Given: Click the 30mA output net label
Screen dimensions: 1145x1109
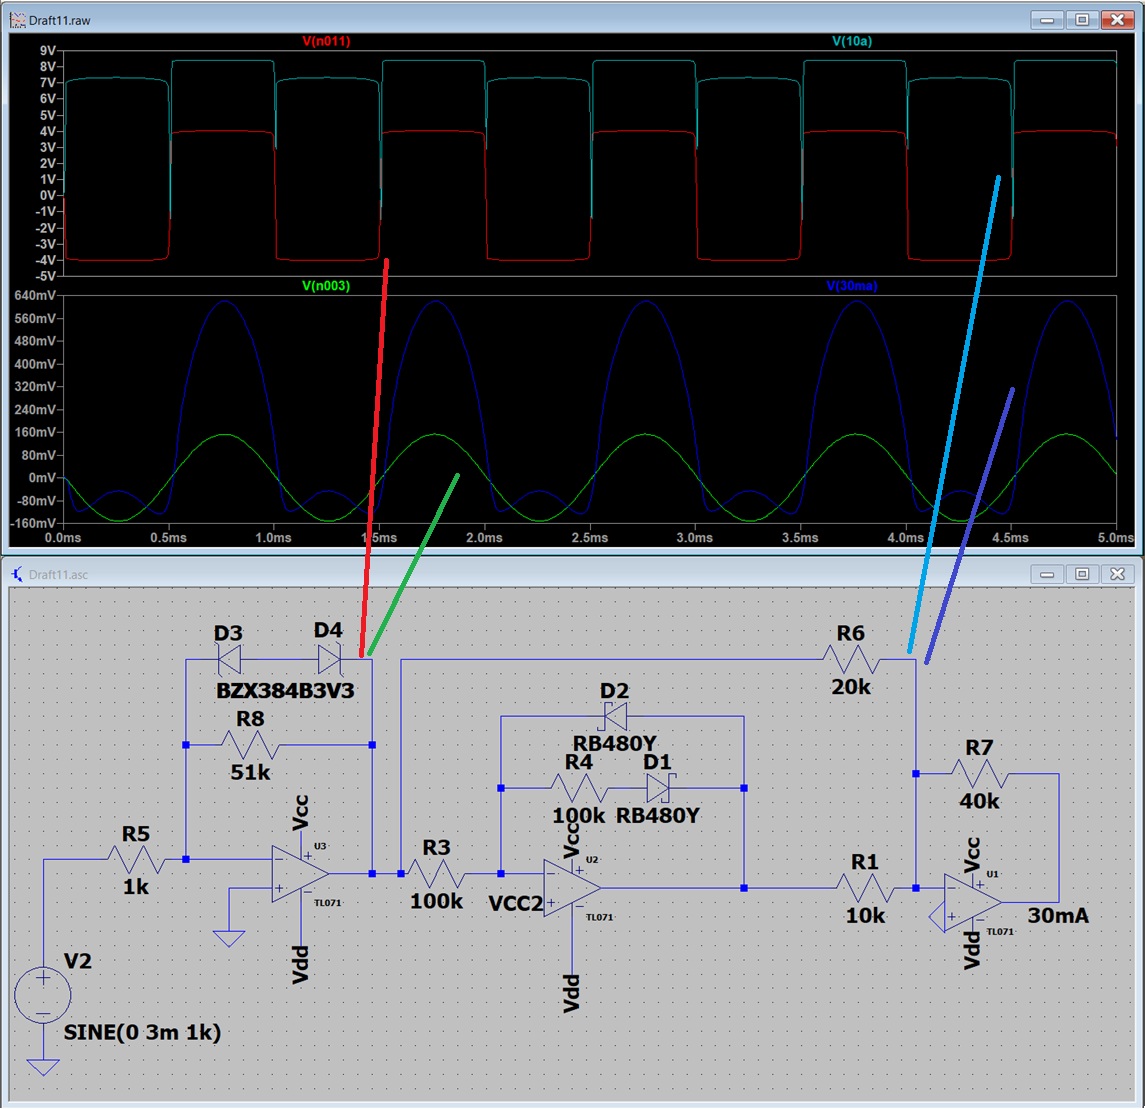Looking at the screenshot, I should (x=1058, y=916).
